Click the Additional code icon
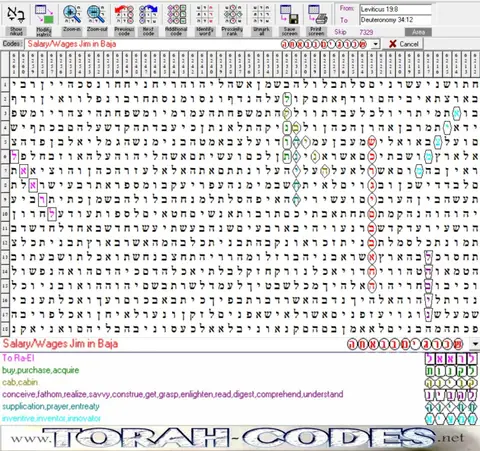This screenshot has height=451, width=480. click(x=176, y=15)
